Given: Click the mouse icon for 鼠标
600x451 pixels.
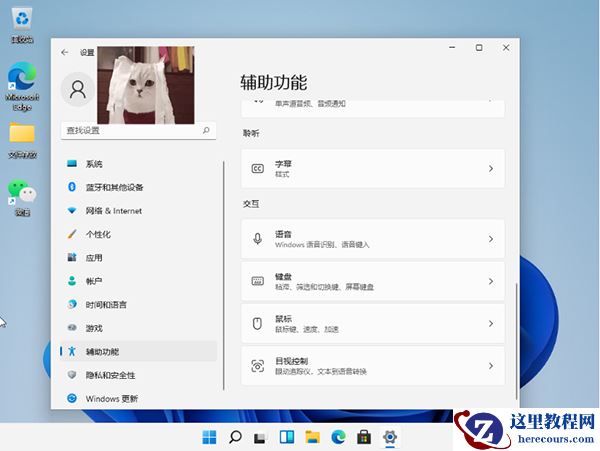Looking at the screenshot, I should 258,324.
